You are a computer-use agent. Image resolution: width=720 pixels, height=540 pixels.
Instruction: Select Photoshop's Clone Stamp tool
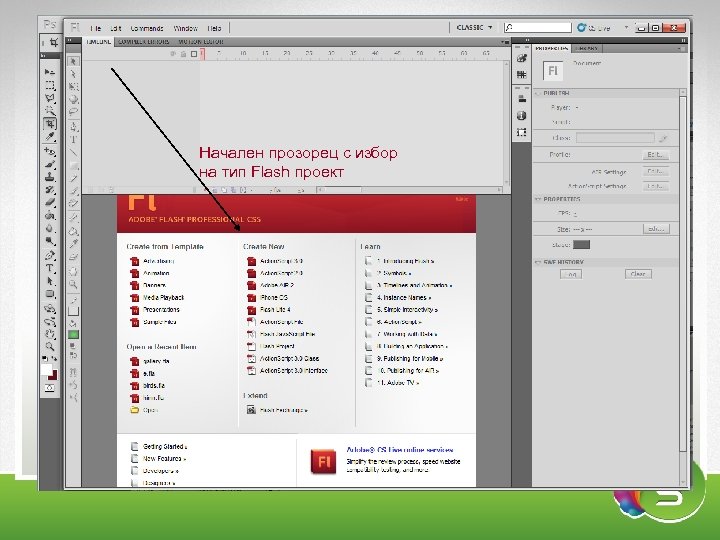(50, 177)
